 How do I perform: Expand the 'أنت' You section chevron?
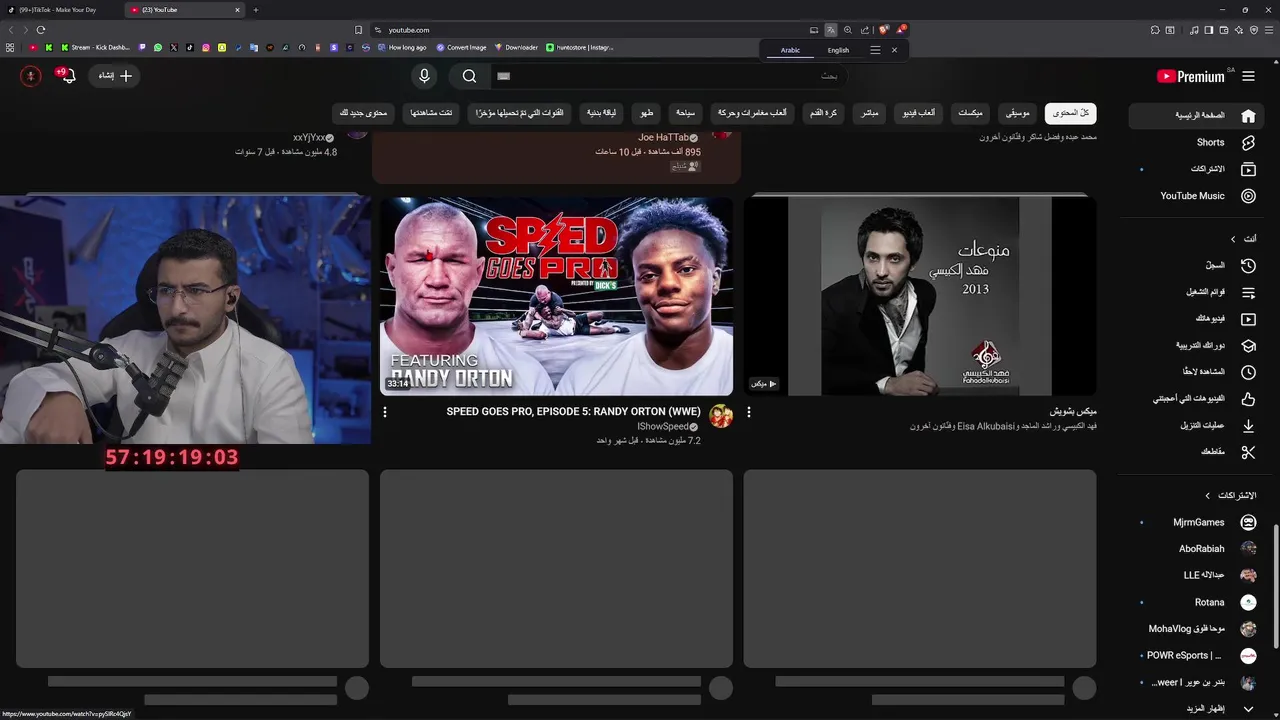1233,239
